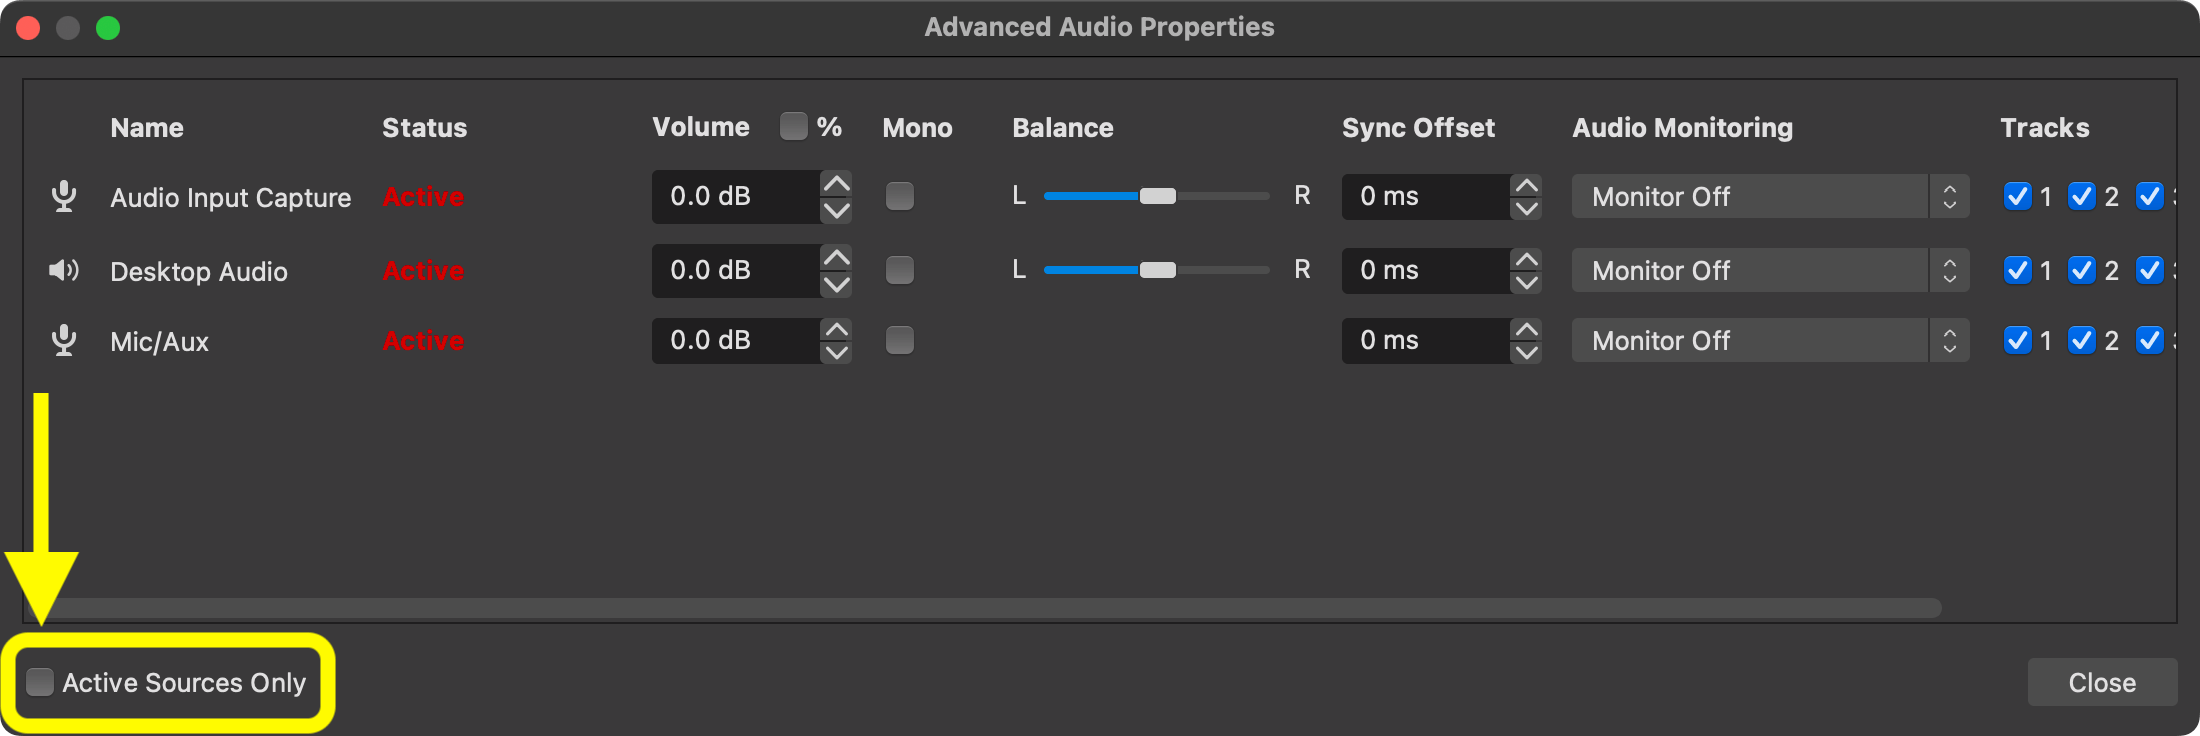This screenshot has height=736, width=2200.
Task: Uncheck track 1 for Audio Input Capture
Action: 2017,196
